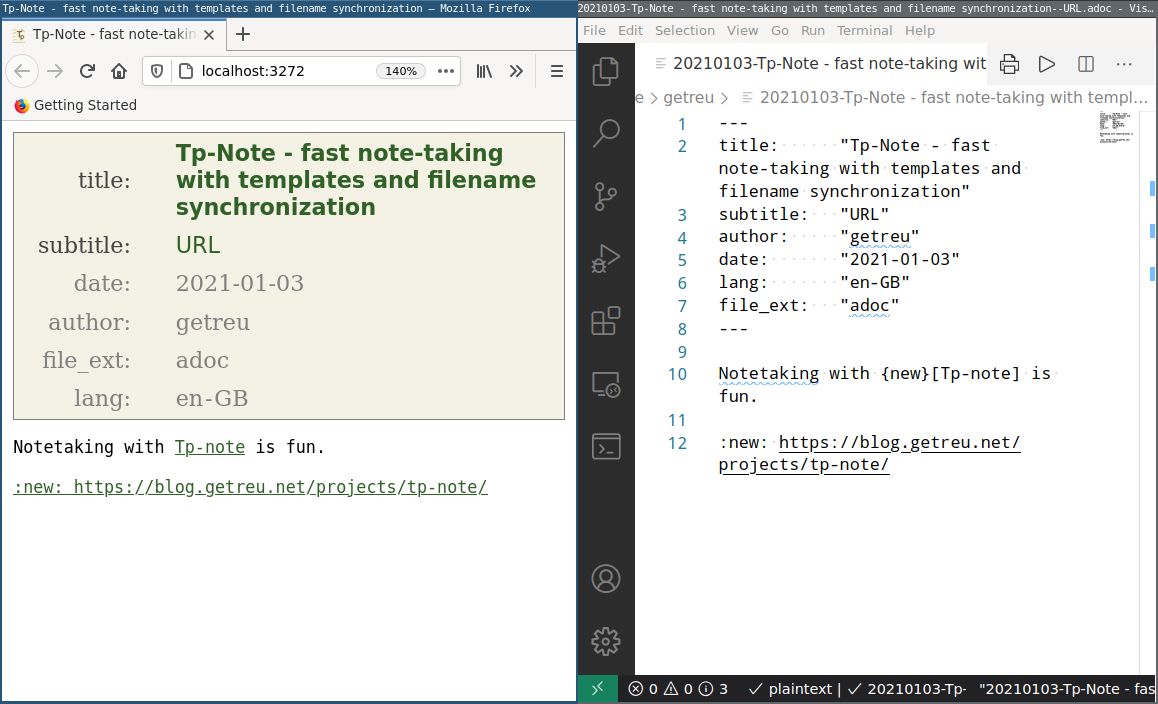This screenshot has height=704, width=1158.
Task: Reset the 140% zoom level indicator
Action: point(401,71)
